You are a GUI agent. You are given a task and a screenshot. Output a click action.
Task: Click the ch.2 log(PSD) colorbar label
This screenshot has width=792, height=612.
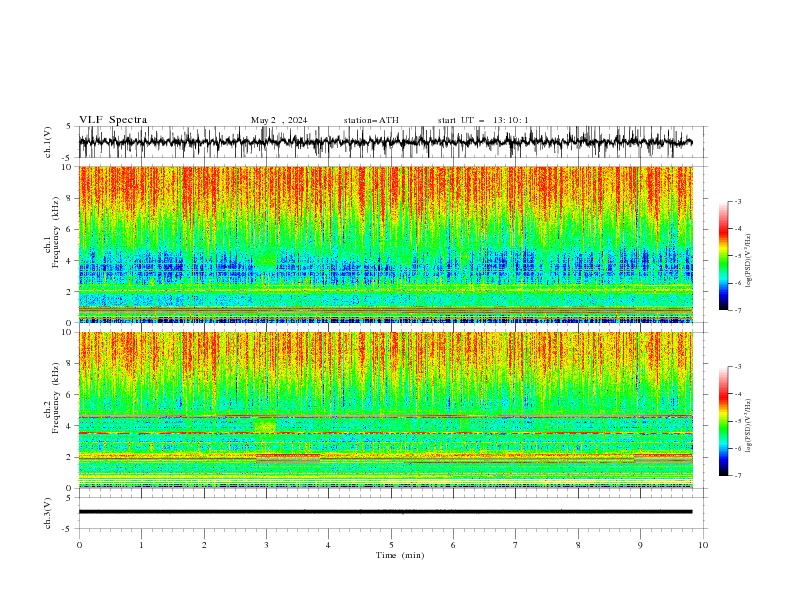[749, 425]
